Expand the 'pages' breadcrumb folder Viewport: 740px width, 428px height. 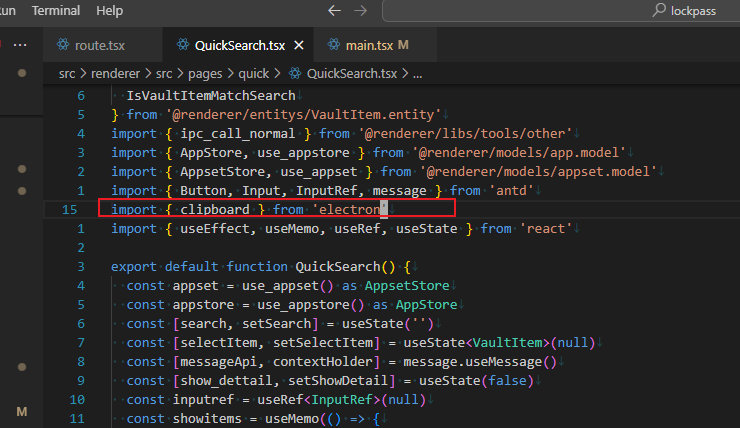point(198,74)
